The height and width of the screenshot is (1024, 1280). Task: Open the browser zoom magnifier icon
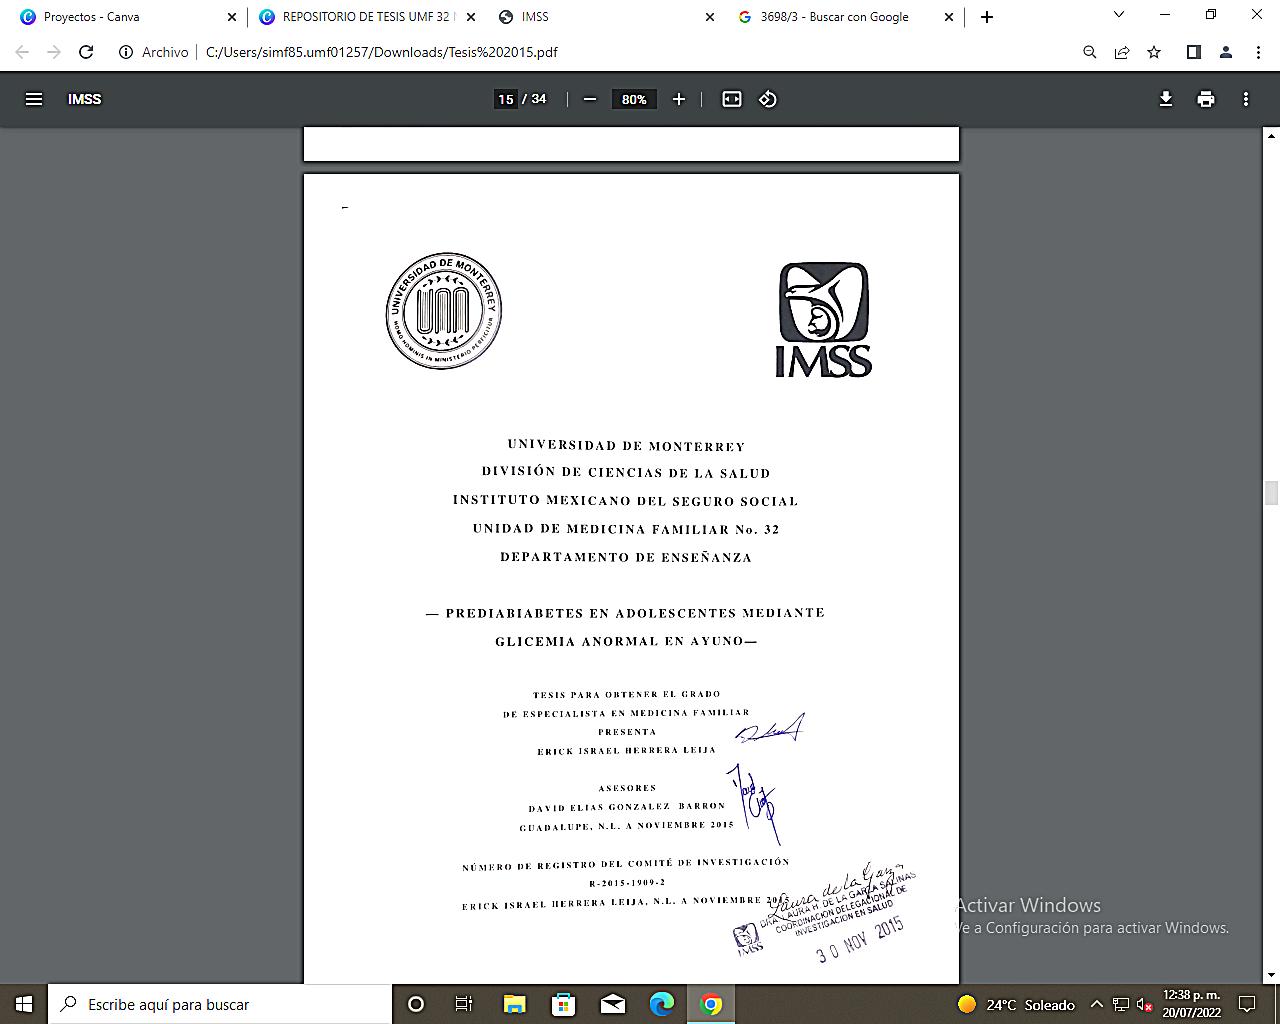(x=1090, y=52)
